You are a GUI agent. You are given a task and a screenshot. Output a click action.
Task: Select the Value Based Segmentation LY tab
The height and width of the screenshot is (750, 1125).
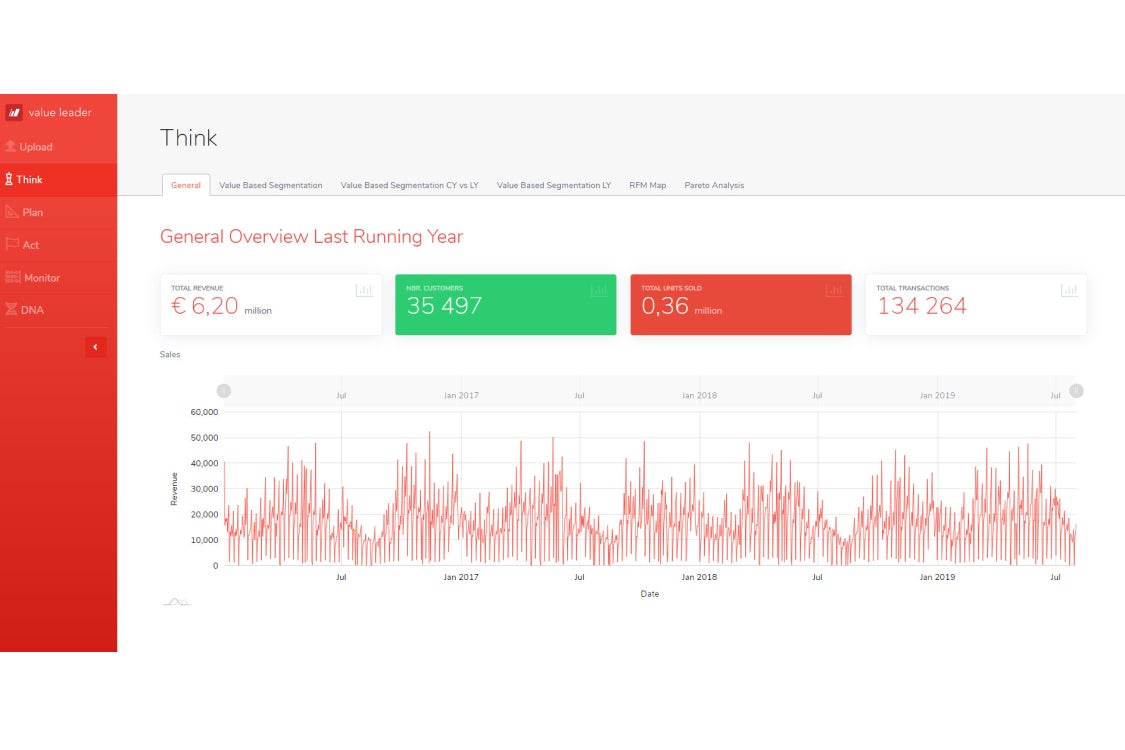click(553, 185)
